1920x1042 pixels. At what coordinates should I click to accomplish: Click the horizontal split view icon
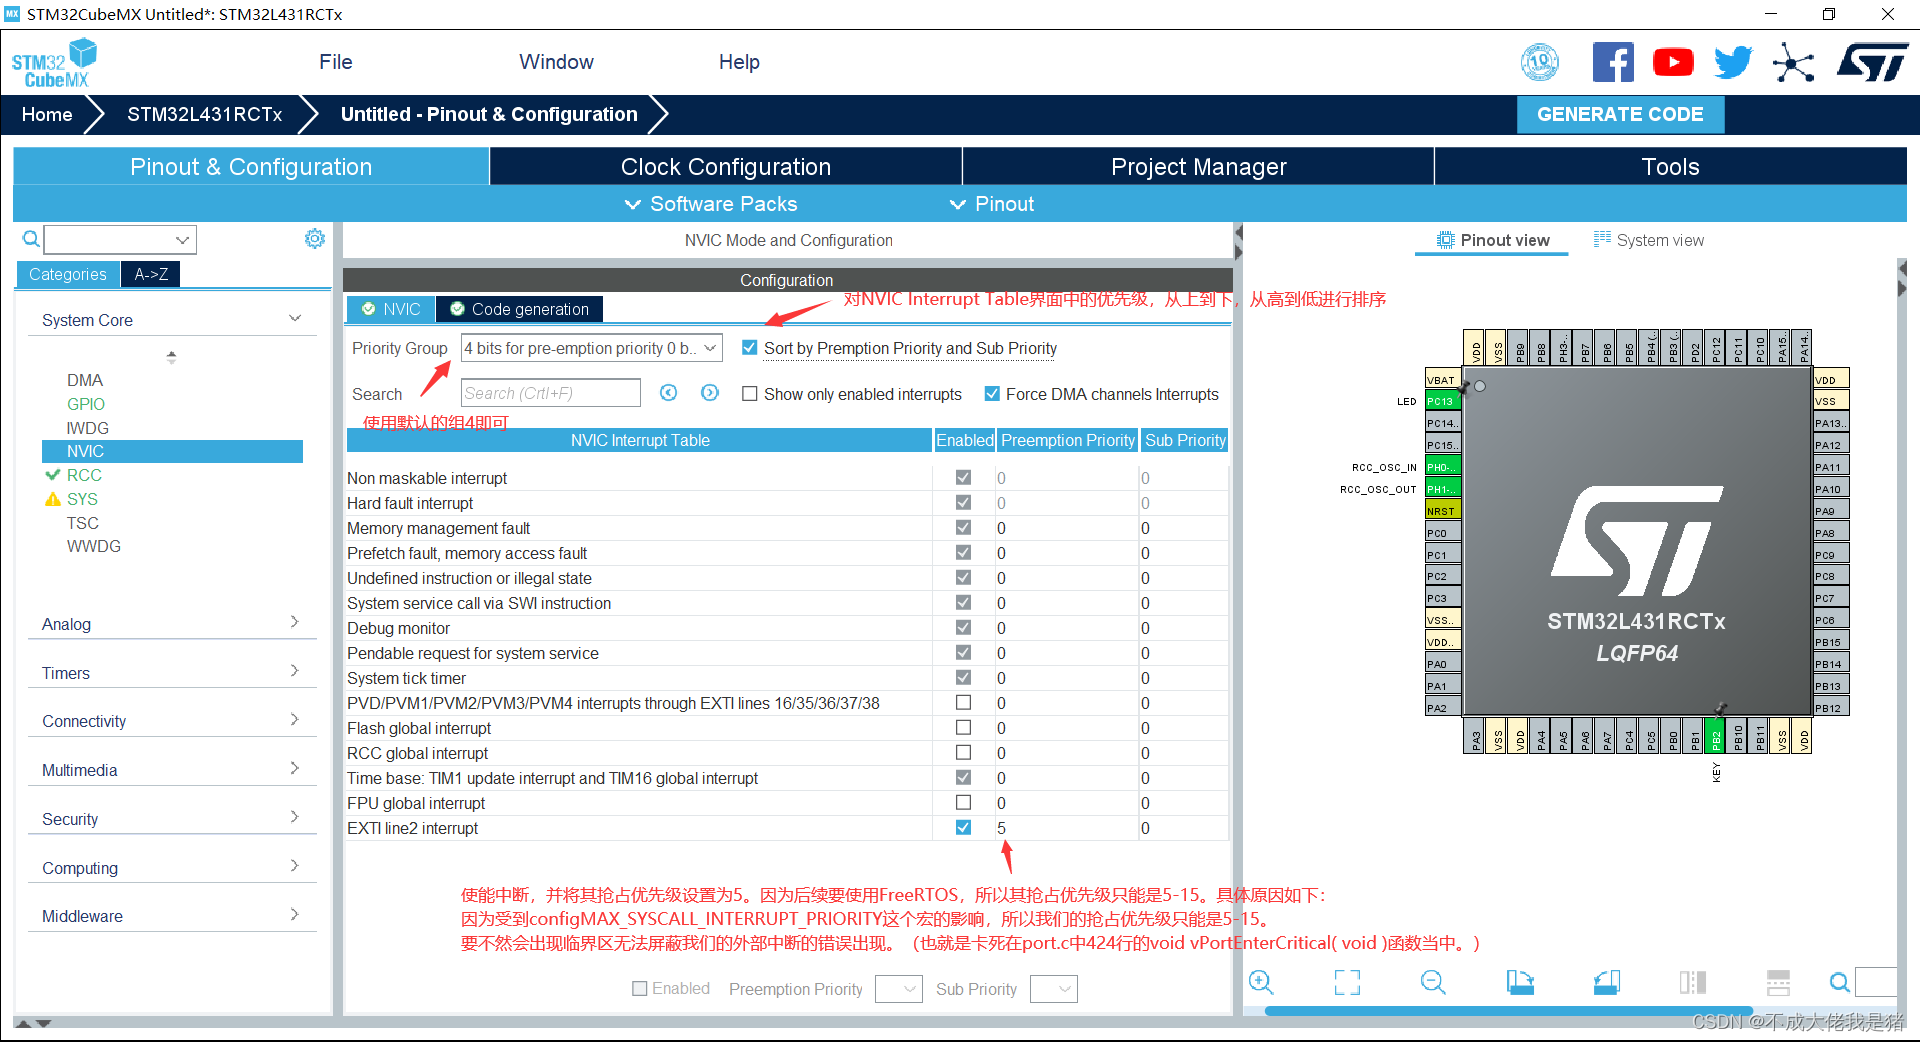click(1778, 982)
